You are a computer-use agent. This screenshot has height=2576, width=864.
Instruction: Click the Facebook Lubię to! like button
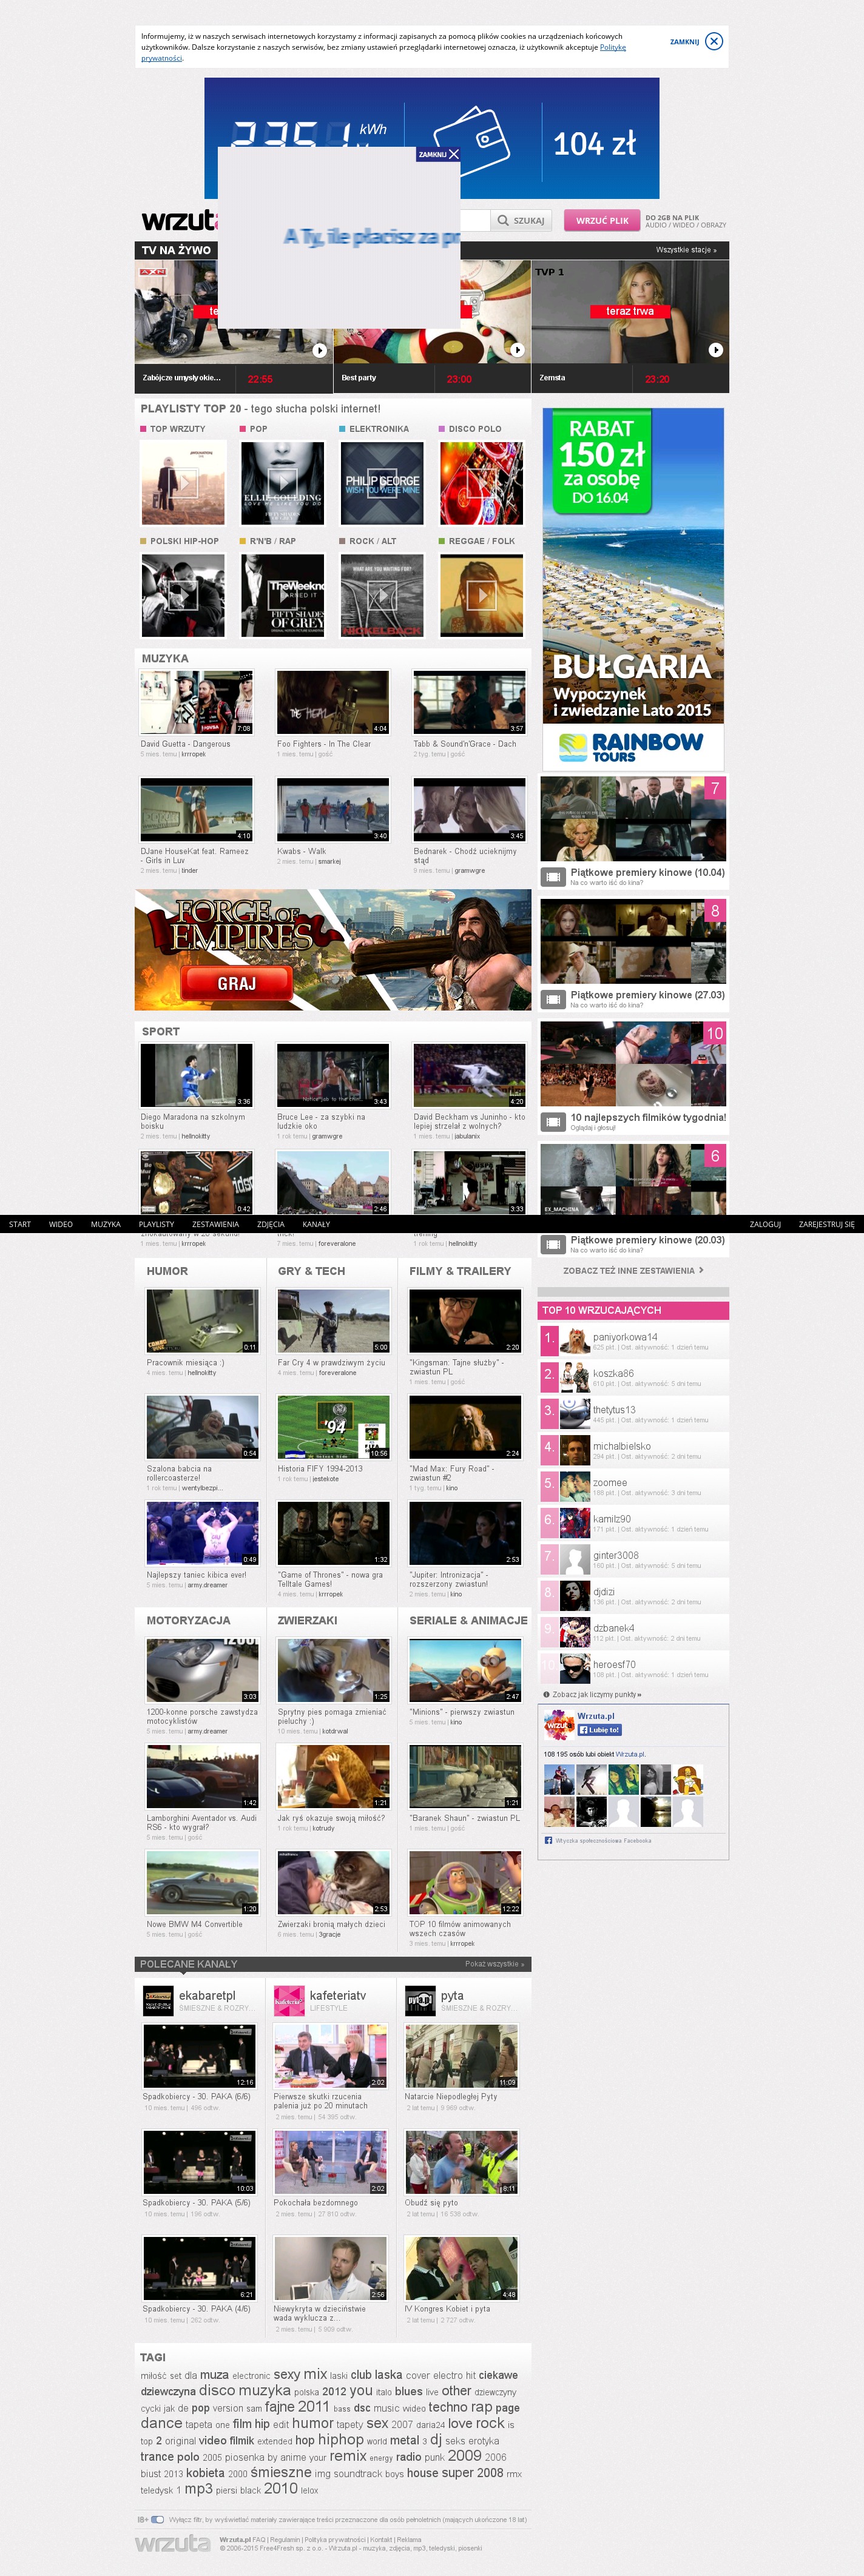[x=599, y=1729]
